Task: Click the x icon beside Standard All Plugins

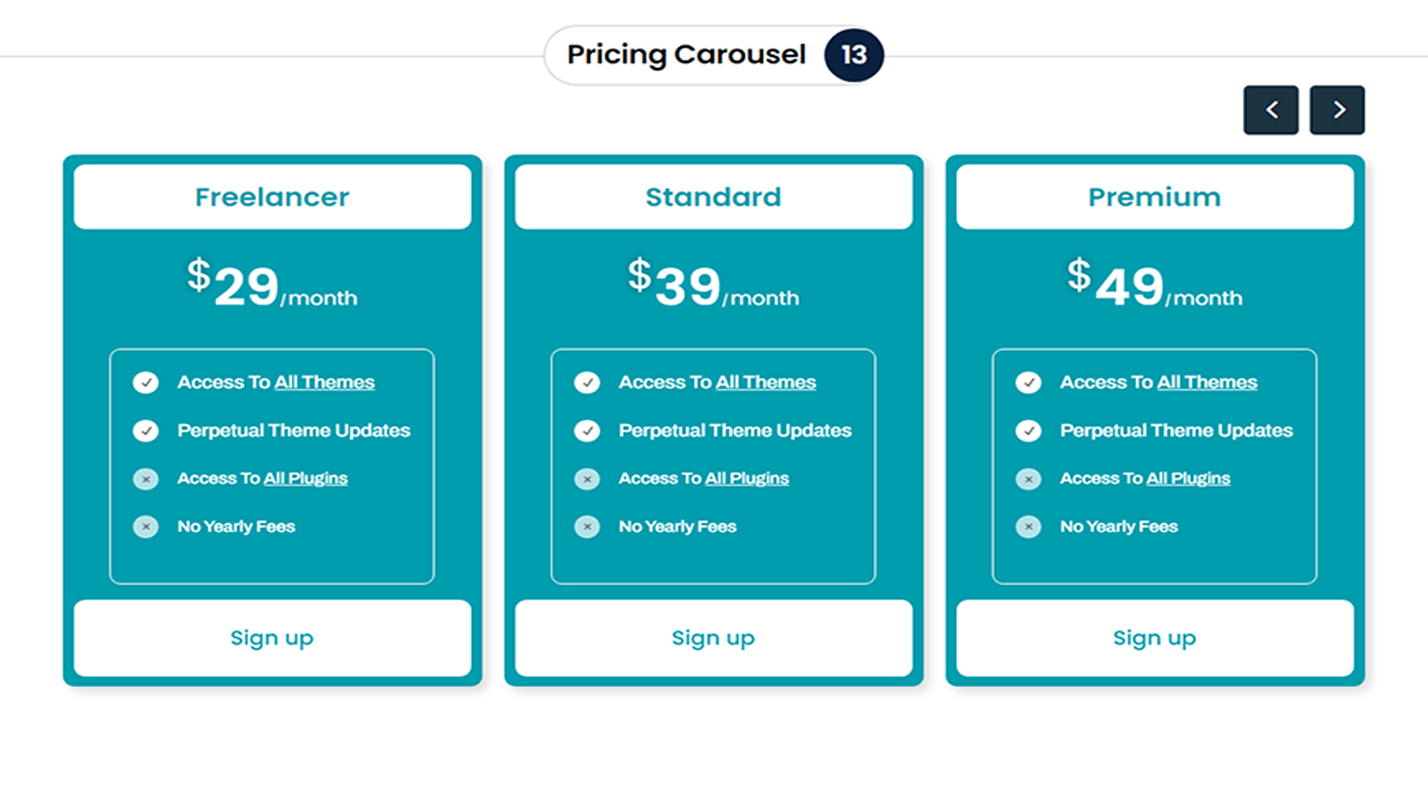Action: tap(587, 479)
